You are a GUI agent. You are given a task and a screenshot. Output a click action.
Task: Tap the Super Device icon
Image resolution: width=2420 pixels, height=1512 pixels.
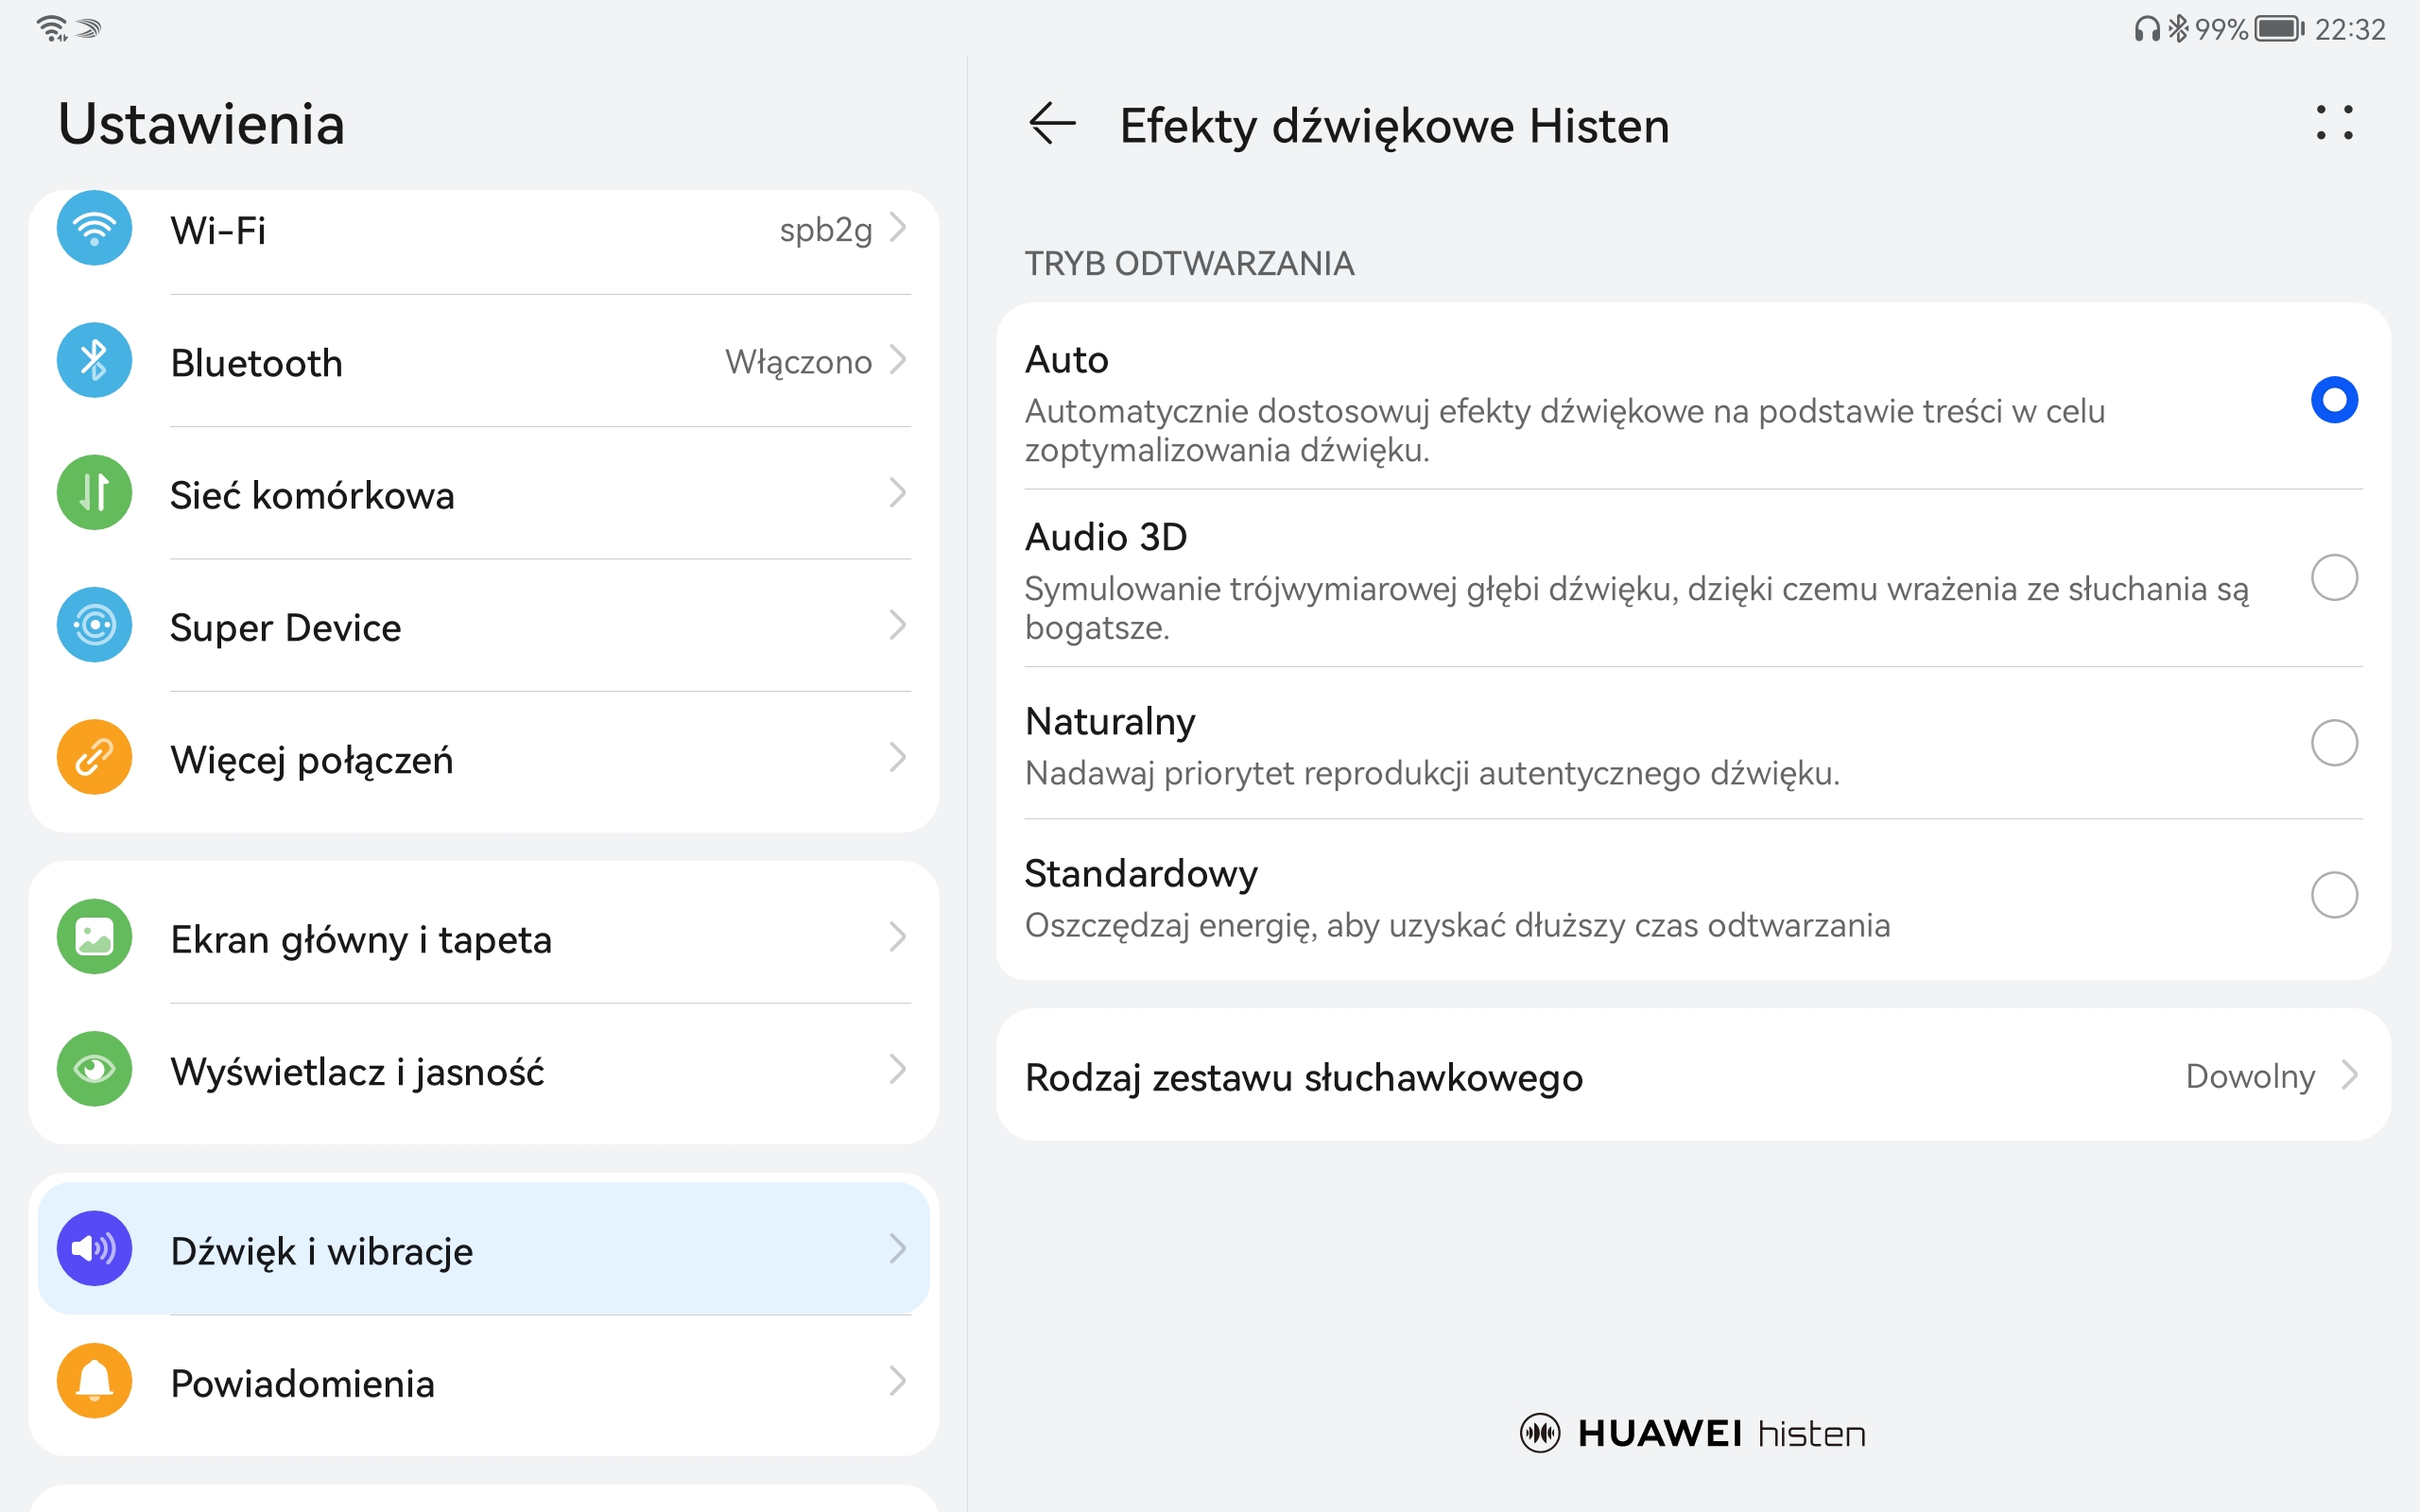(x=94, y=625)
